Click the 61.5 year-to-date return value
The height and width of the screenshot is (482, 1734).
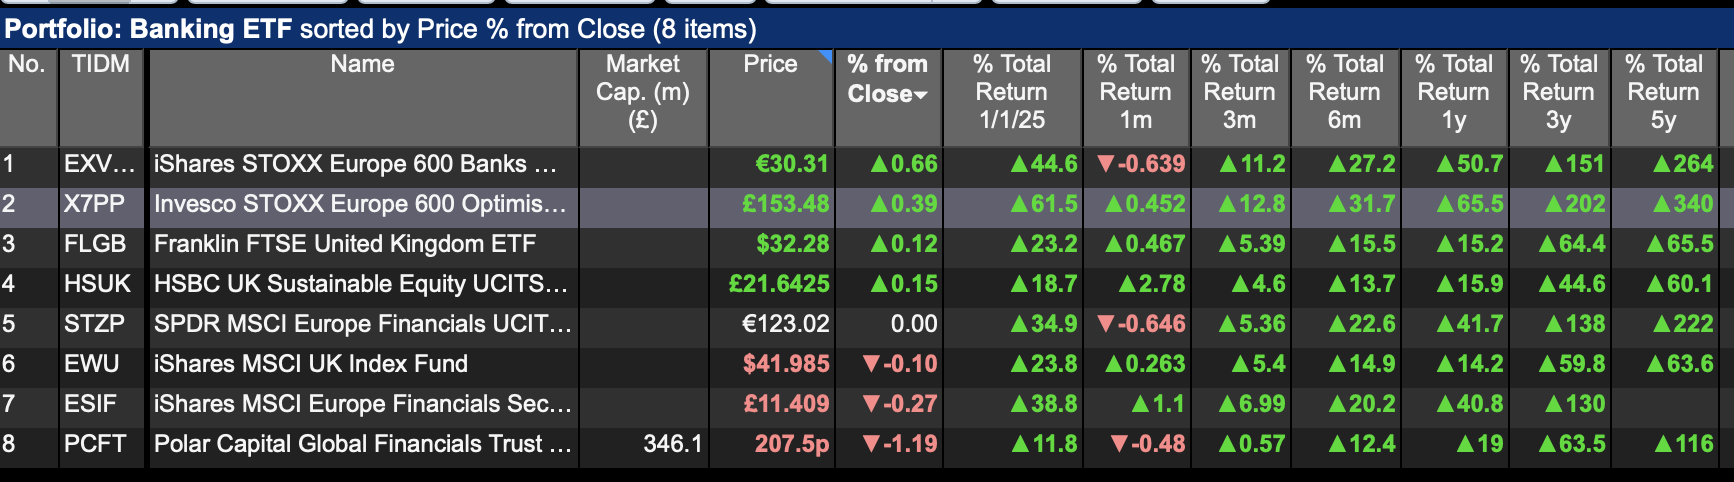[1044, 204]
